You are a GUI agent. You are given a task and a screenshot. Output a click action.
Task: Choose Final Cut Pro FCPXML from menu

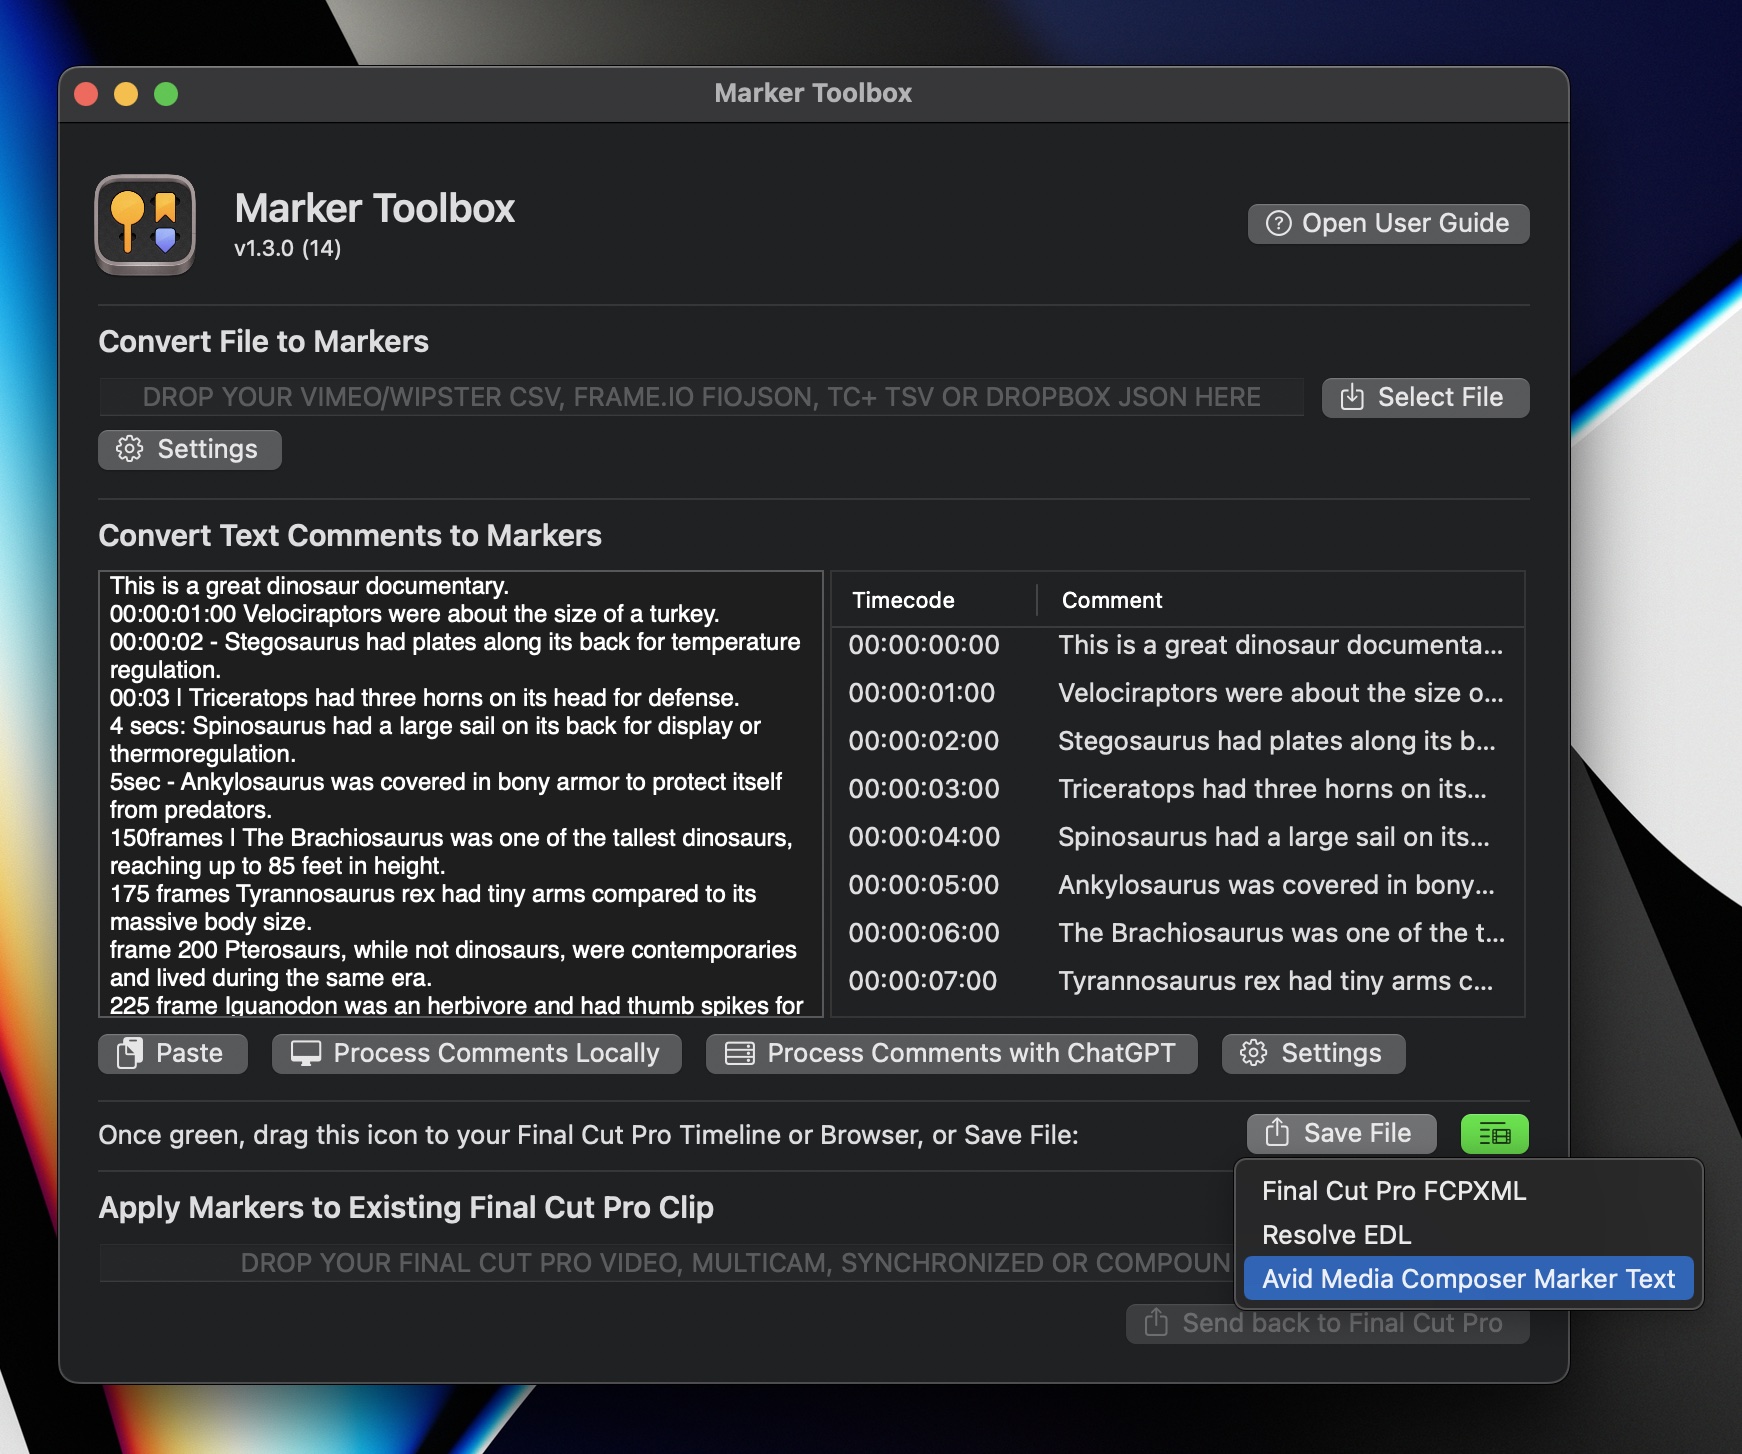(x=1393, y=1191)
